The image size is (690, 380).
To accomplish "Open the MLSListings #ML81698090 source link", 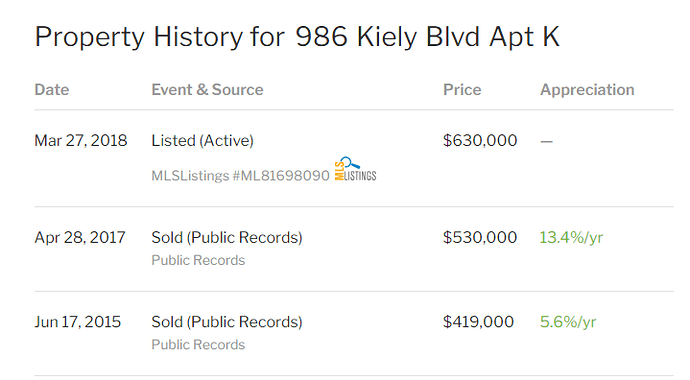I will pos(240,175).
